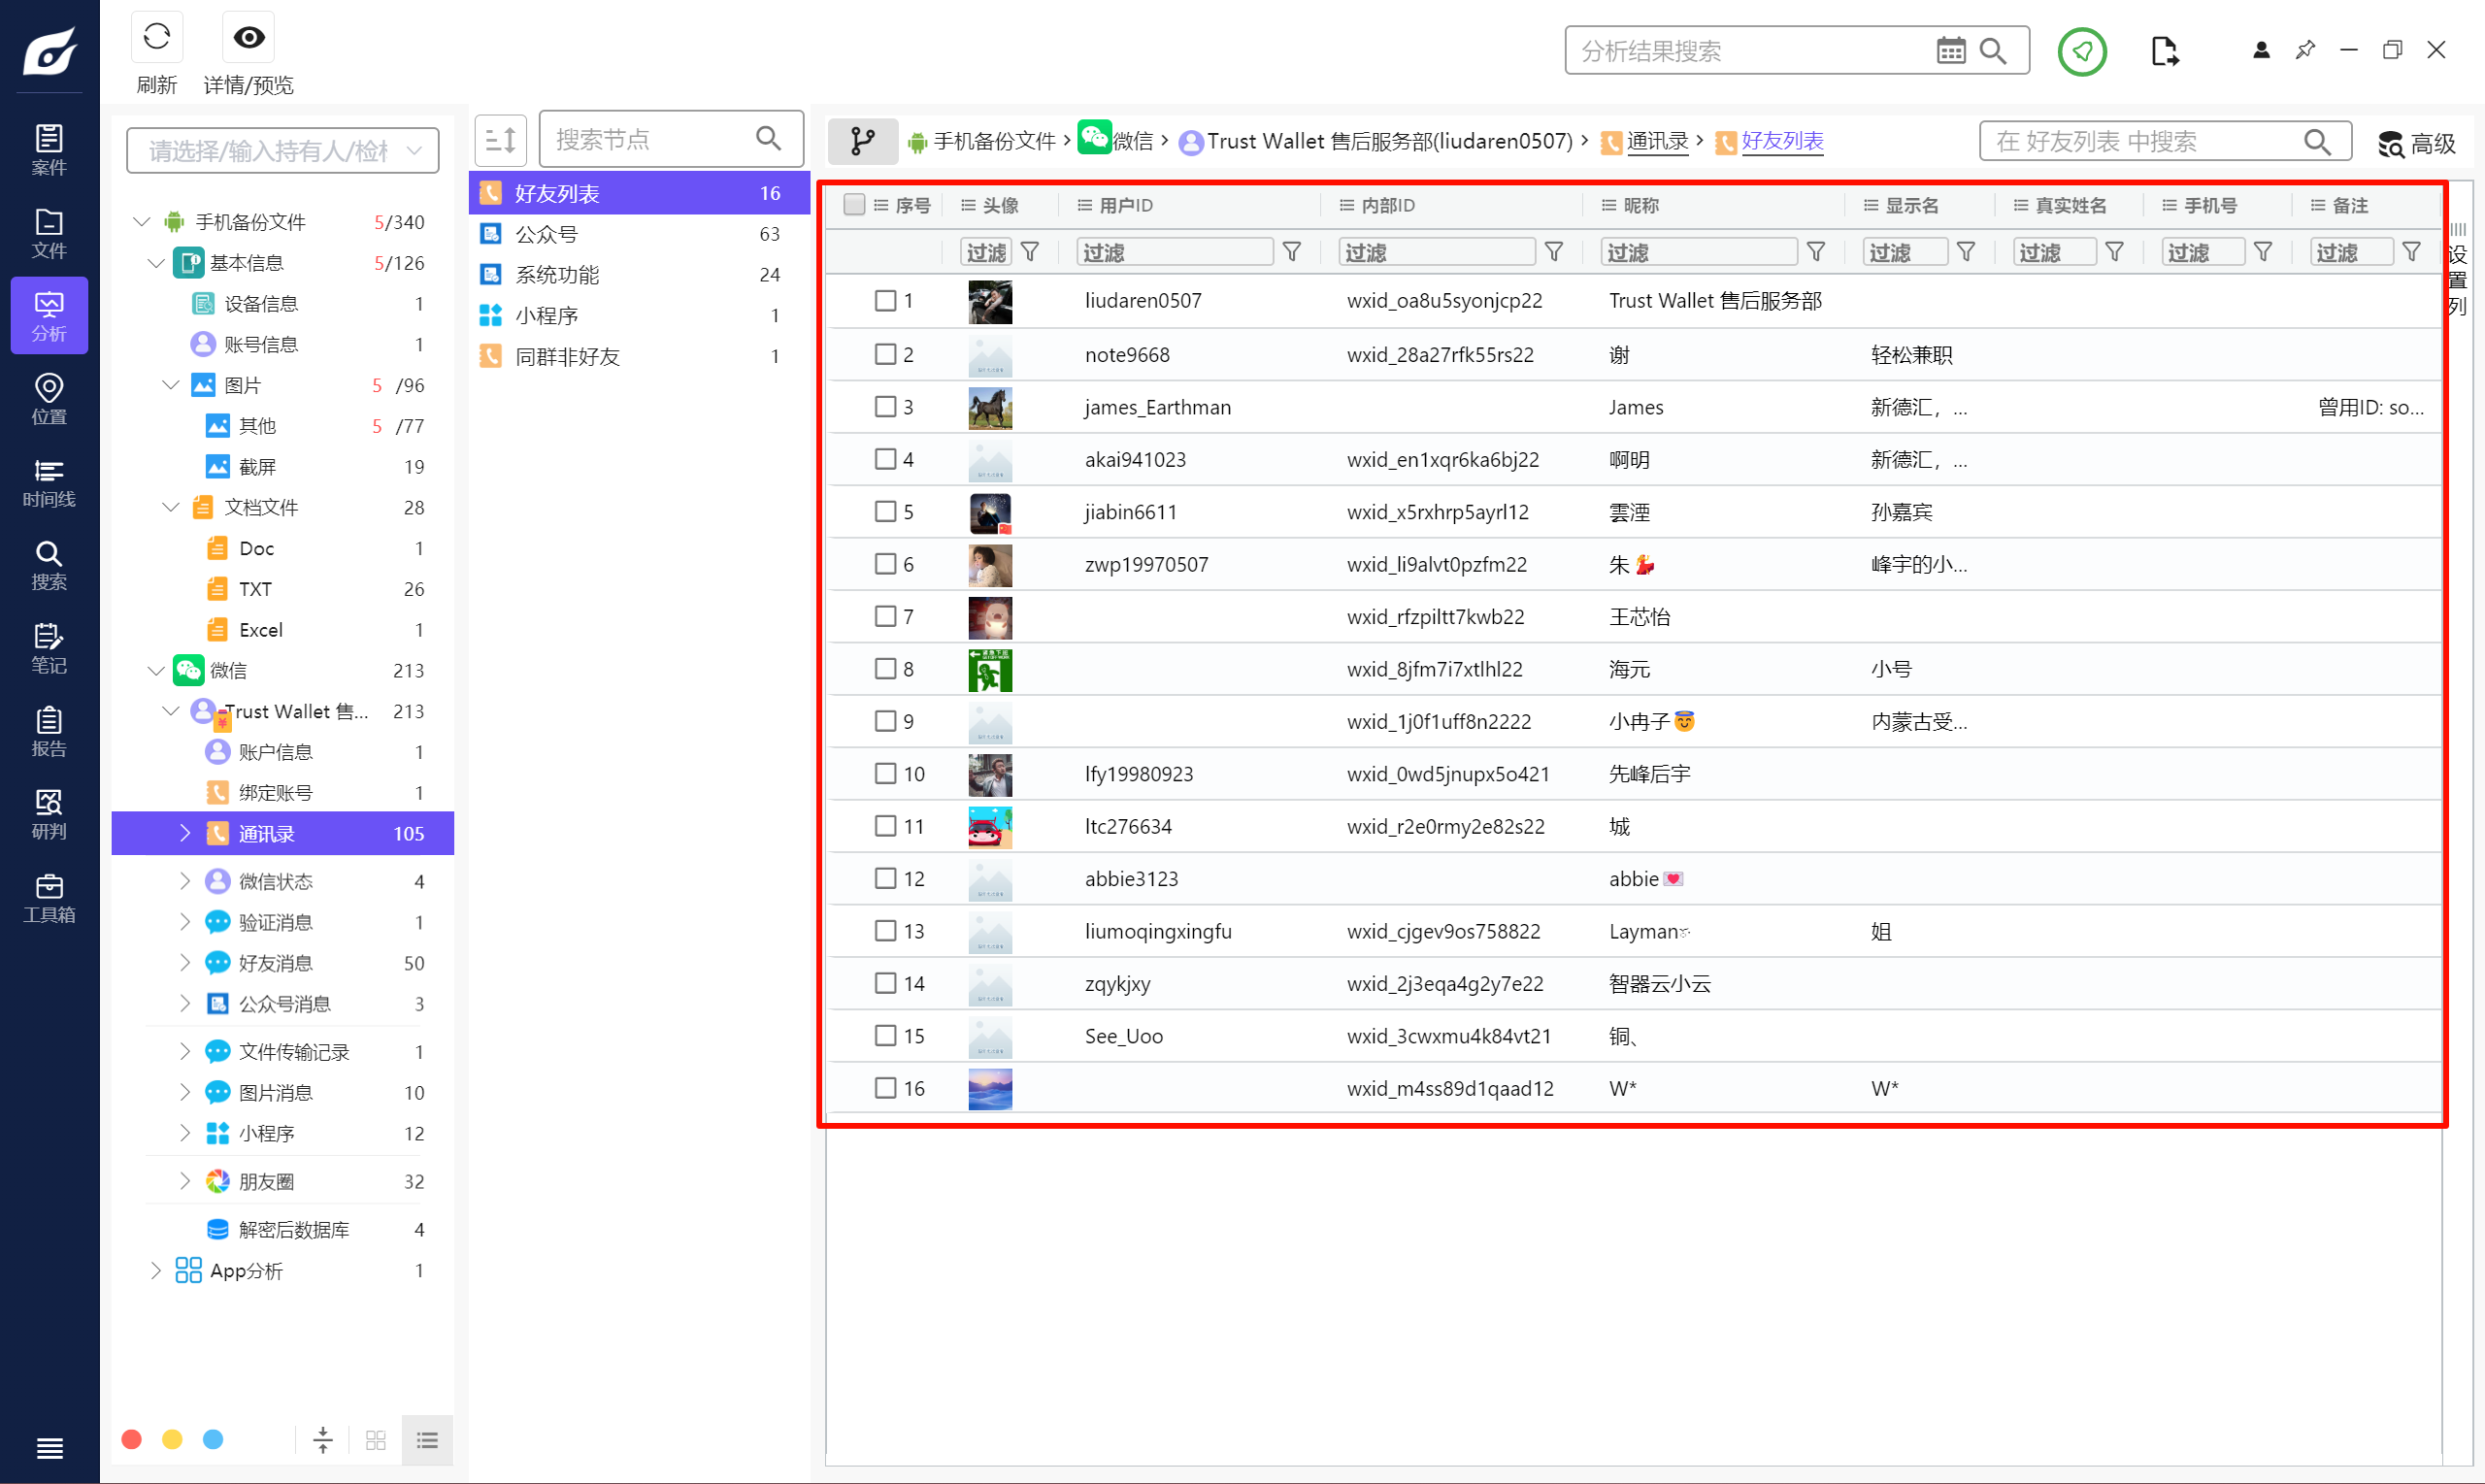Image resolution: width=2485 pixels, height=1484 pixels.
Task: Click the green circular shield icon
Action: [x=2082, y=50]
